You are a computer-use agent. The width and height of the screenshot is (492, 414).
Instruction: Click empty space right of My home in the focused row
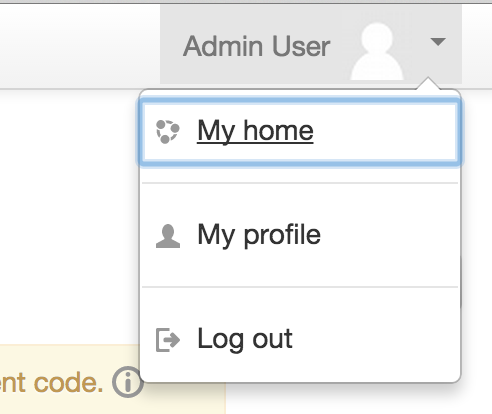[383, 132]
